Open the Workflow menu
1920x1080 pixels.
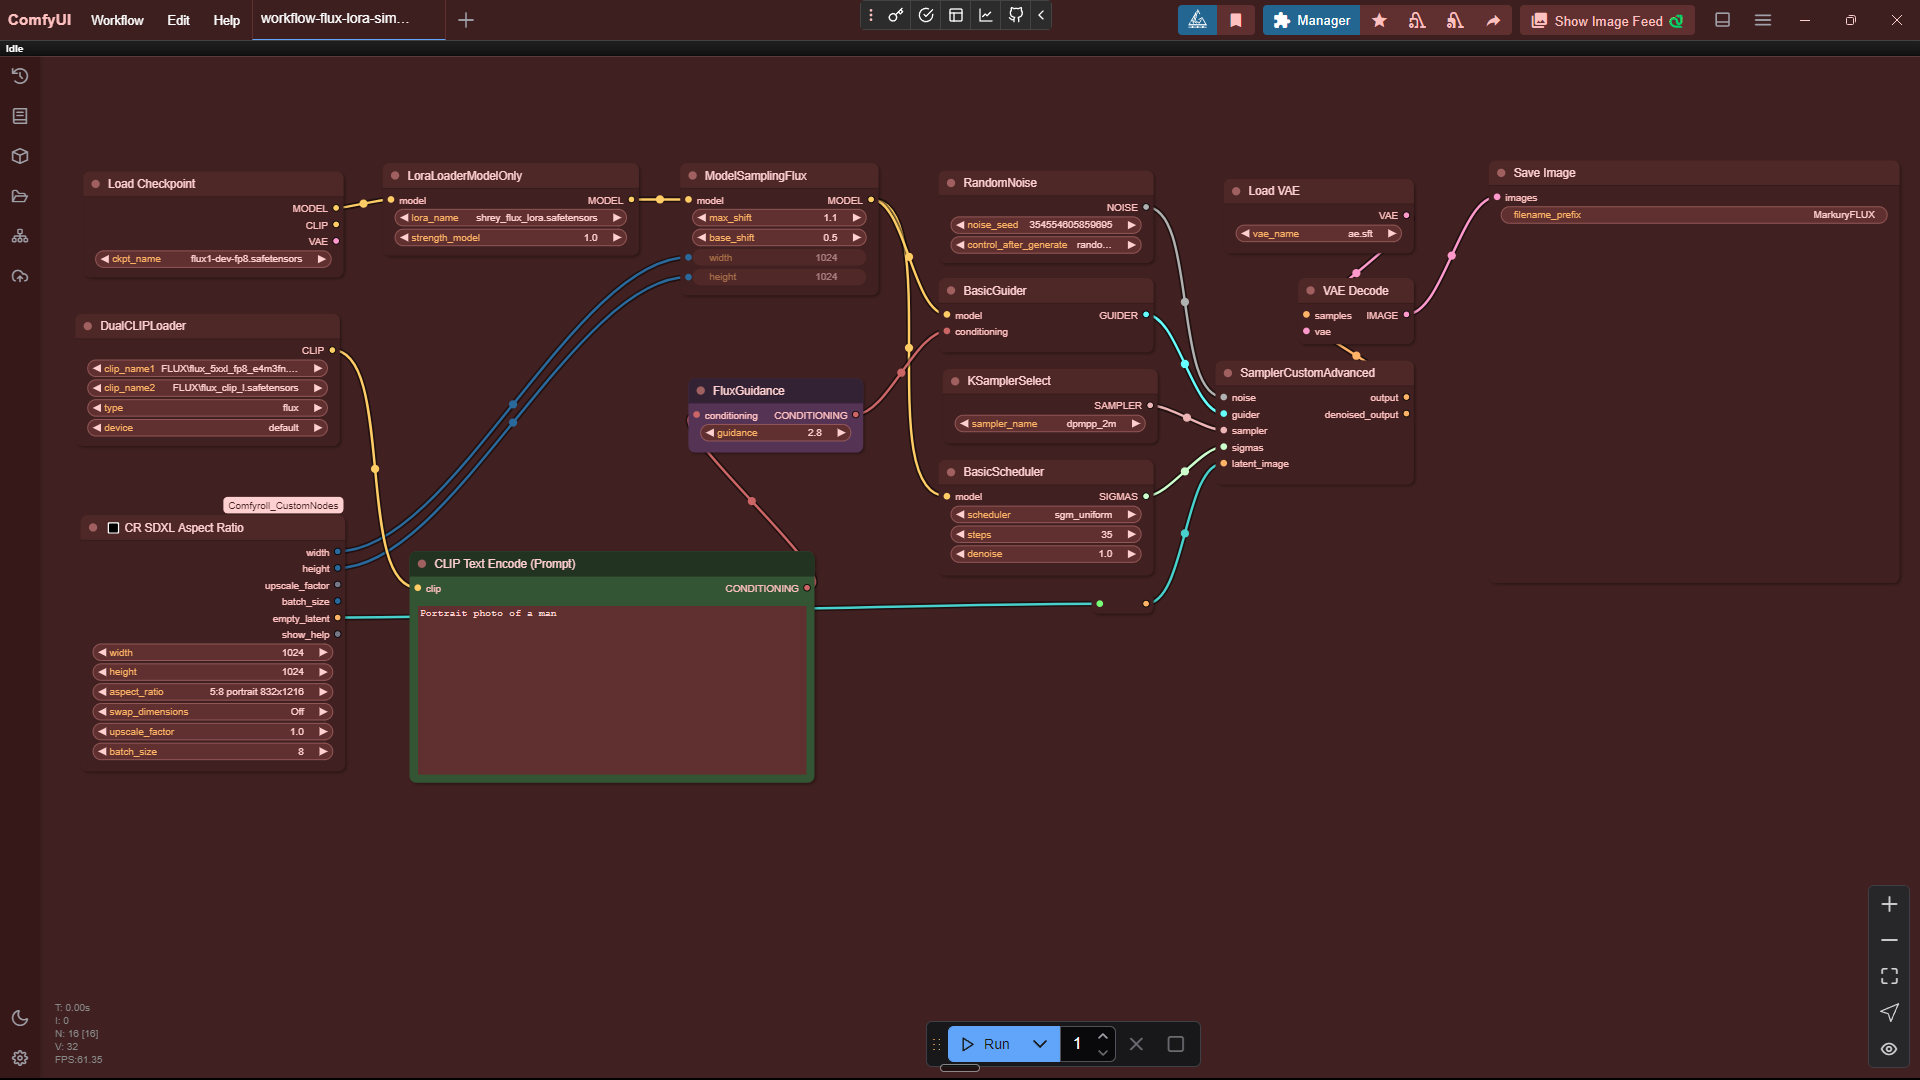point(117,20)
